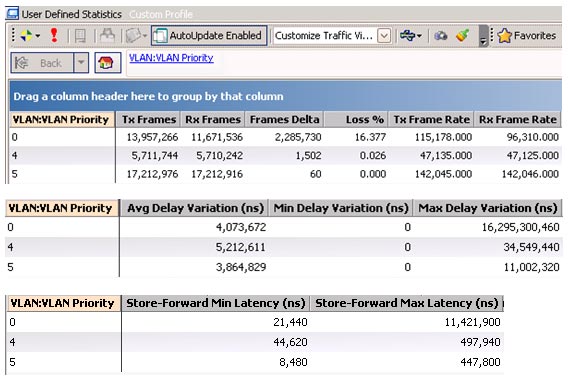Viewport: 568px width, 381px height.
Task: Select the Frames Delta value 60
Action: coord(316,174)
